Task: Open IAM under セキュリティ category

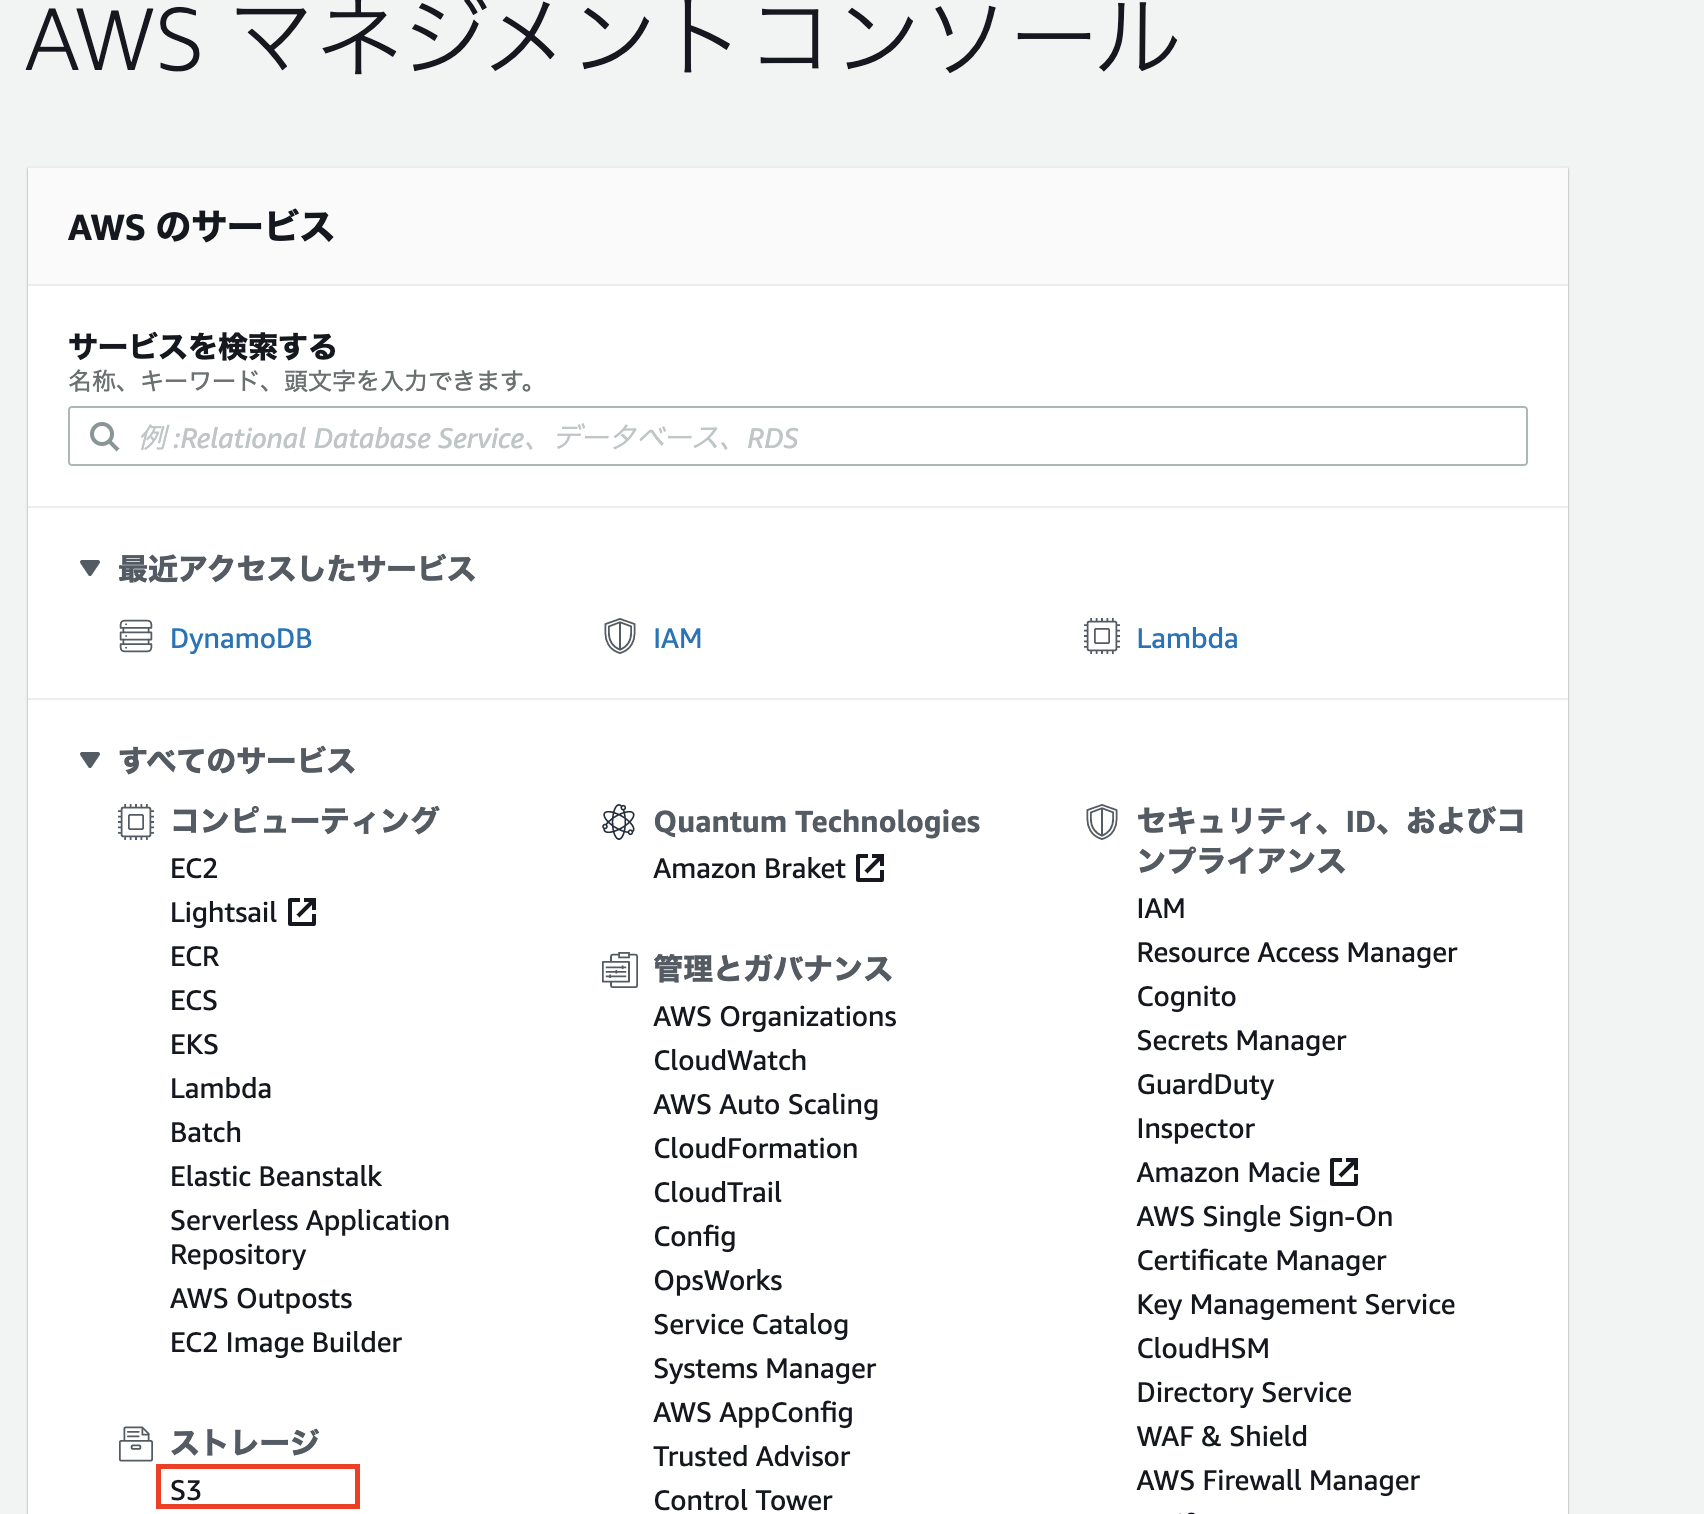Action: (1161, 908)
